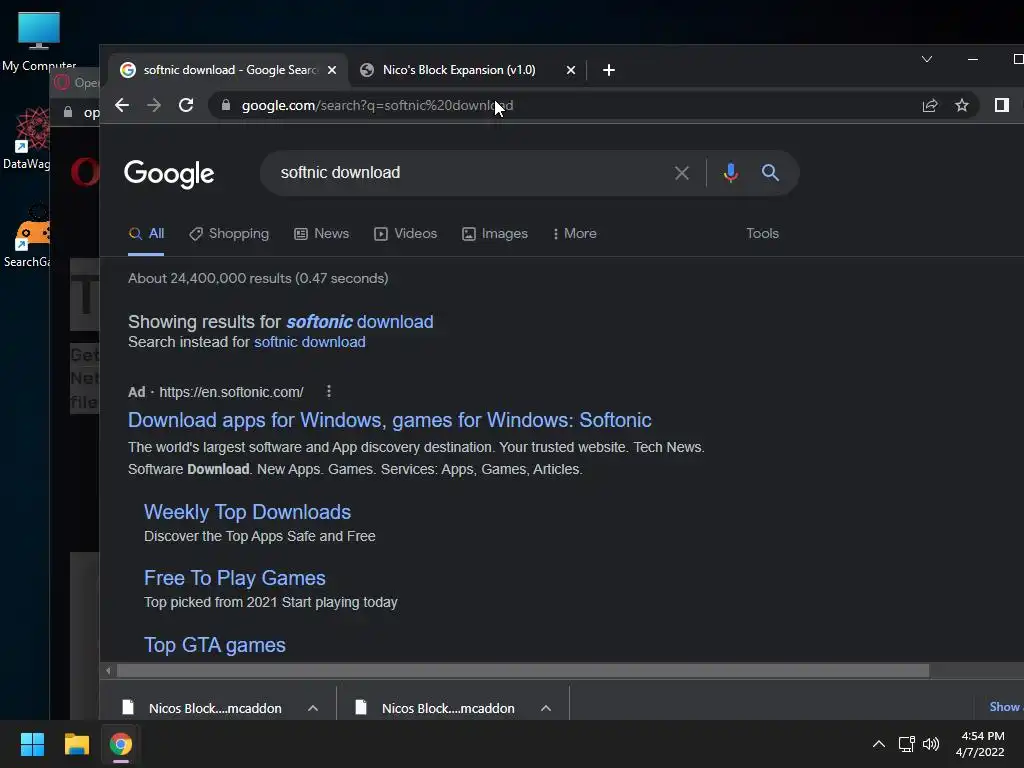Open the taskbar clock and date
The width and height of the screenshot is (1024, 768).
[980, 744]
